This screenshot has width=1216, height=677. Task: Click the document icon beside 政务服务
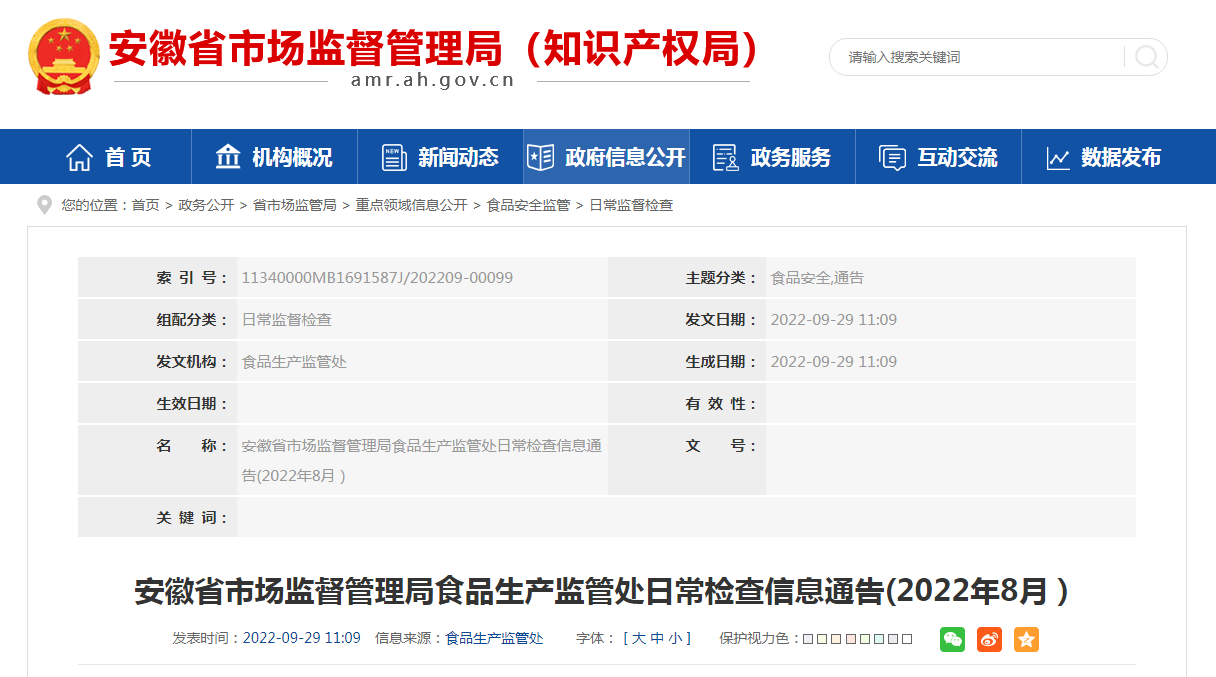(725, 157)
